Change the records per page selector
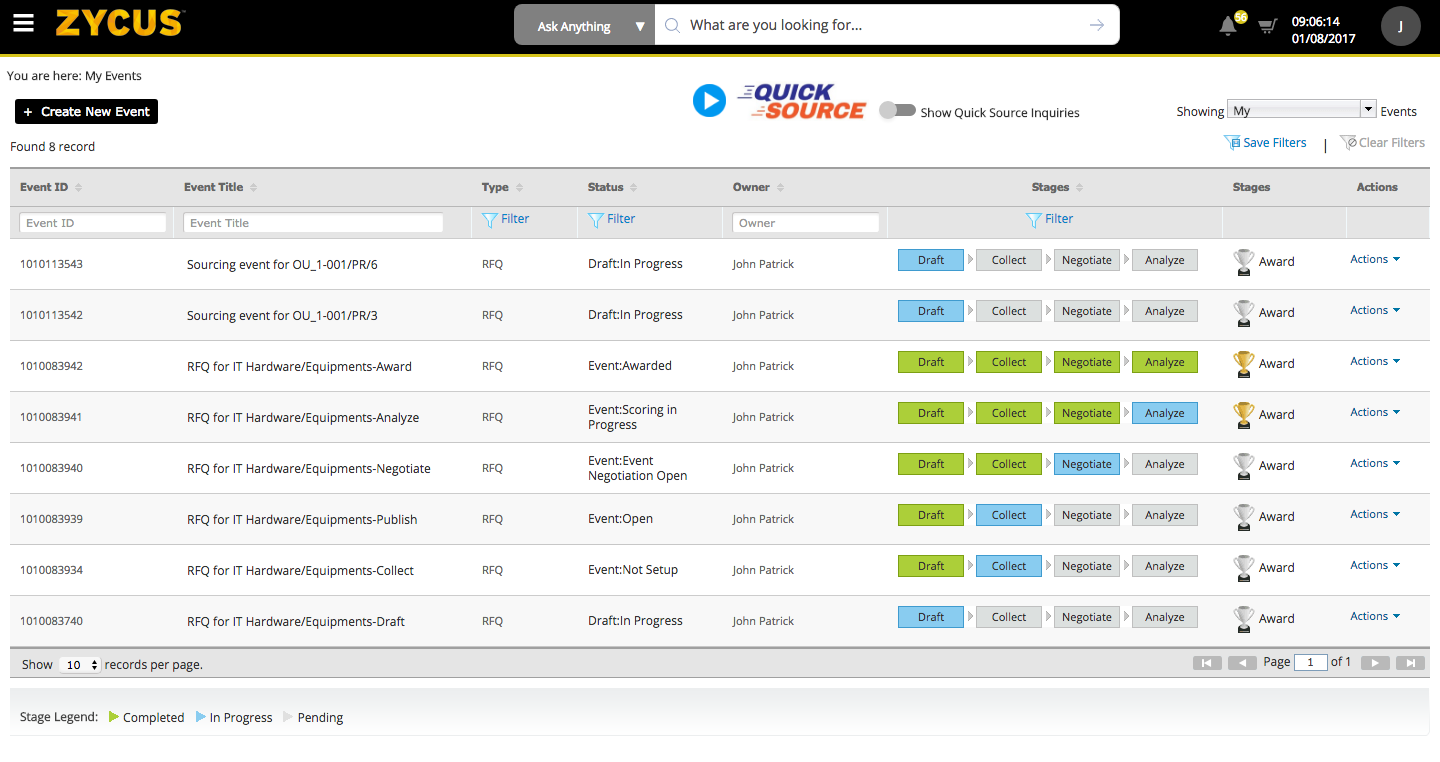Screen dimensions: 1440x762 [81, 665]
